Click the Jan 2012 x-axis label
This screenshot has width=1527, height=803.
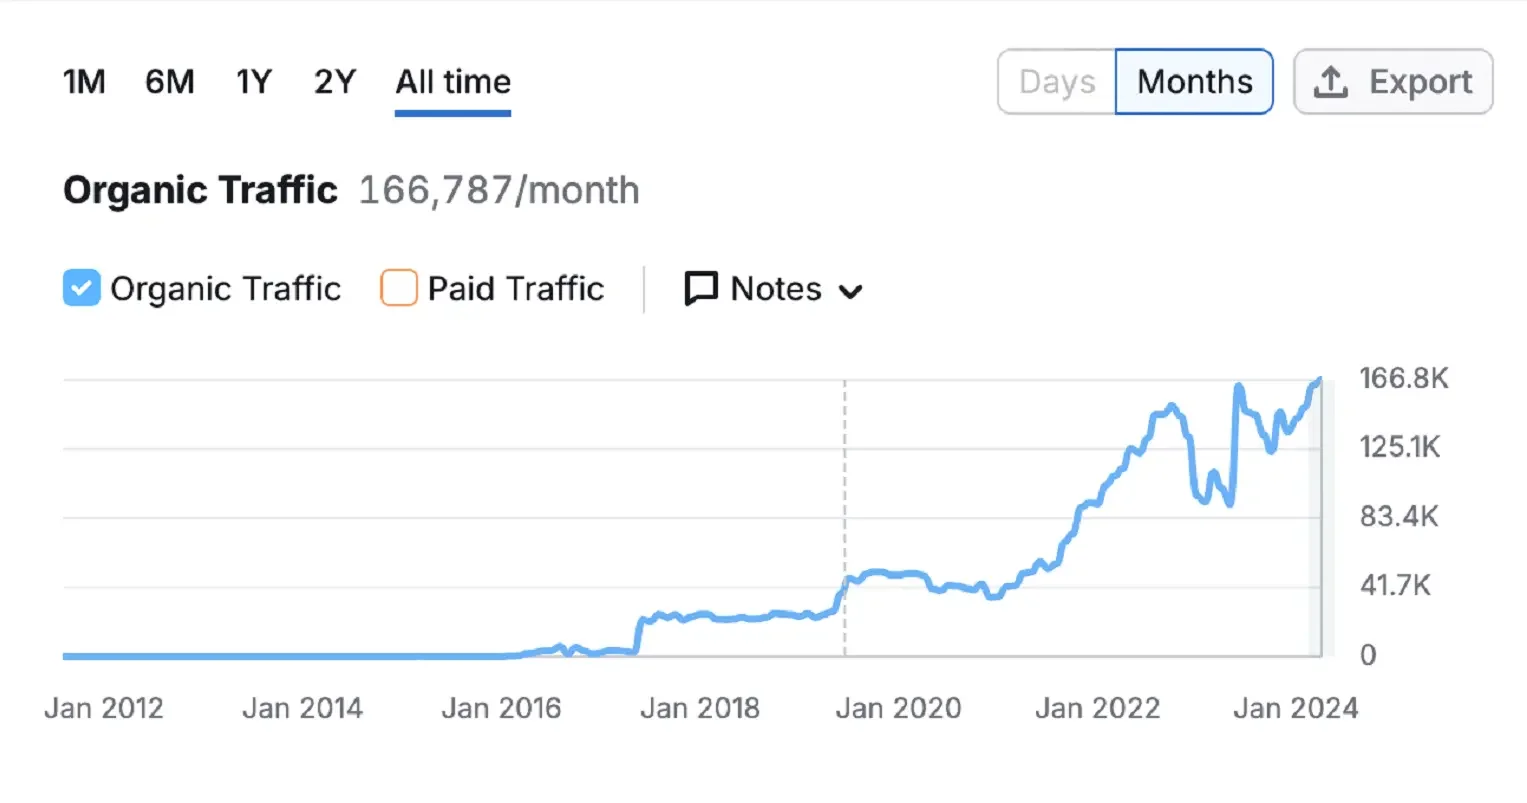[104, 708]
